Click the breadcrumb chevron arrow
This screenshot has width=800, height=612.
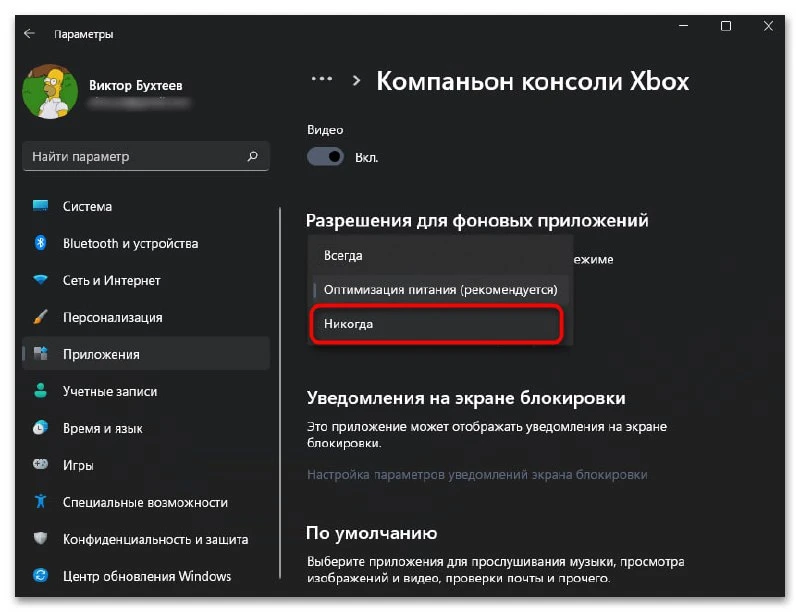click(x=357, y=81)
